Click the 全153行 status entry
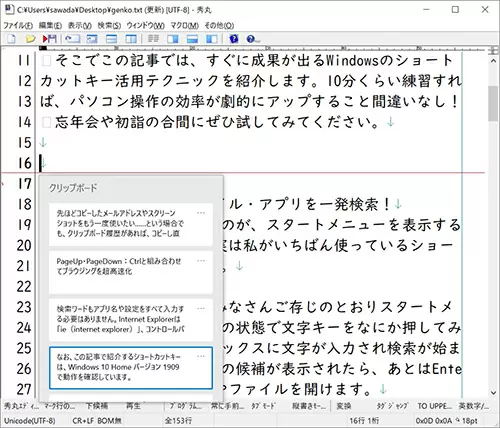The width and height of the screenshot is (500, 428). click(x=178, y=421)
